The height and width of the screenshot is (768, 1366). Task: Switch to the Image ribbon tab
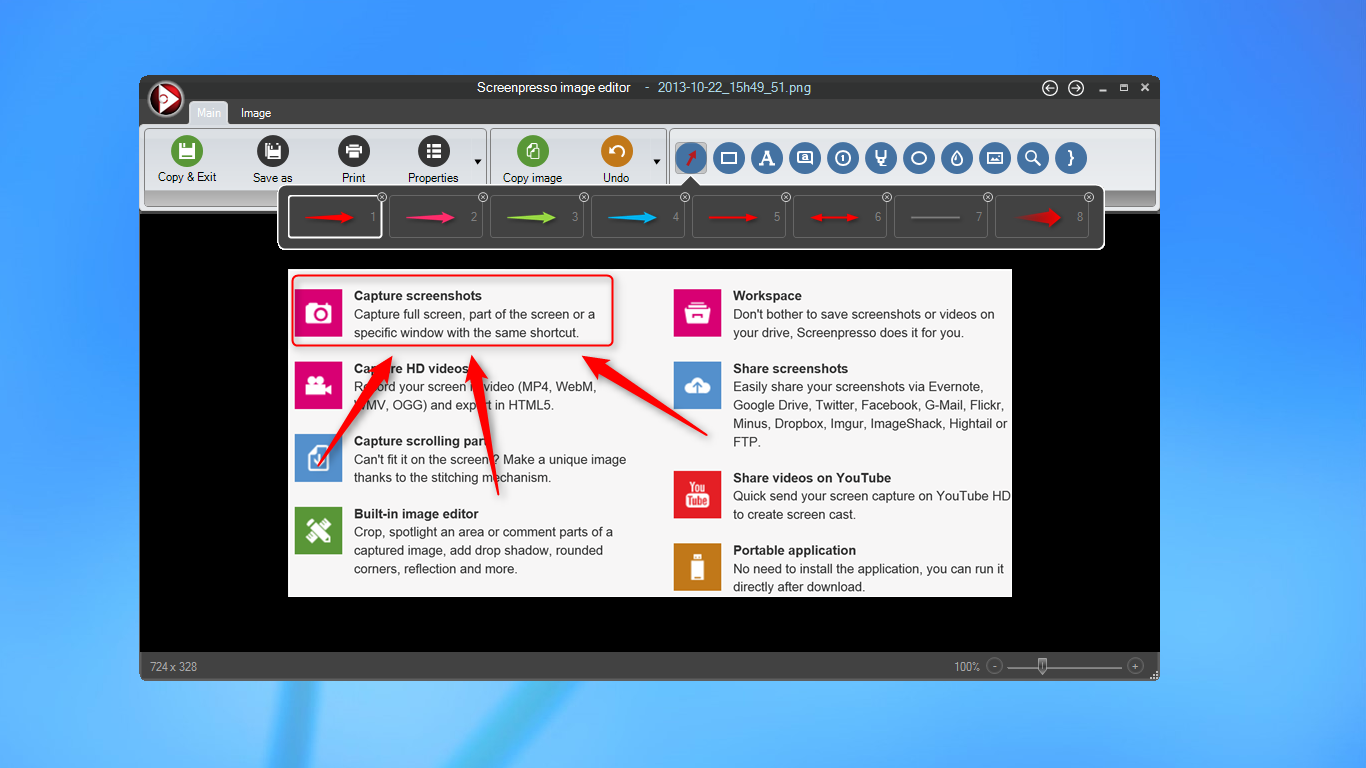pyautogui.click(x=256, y=113)
